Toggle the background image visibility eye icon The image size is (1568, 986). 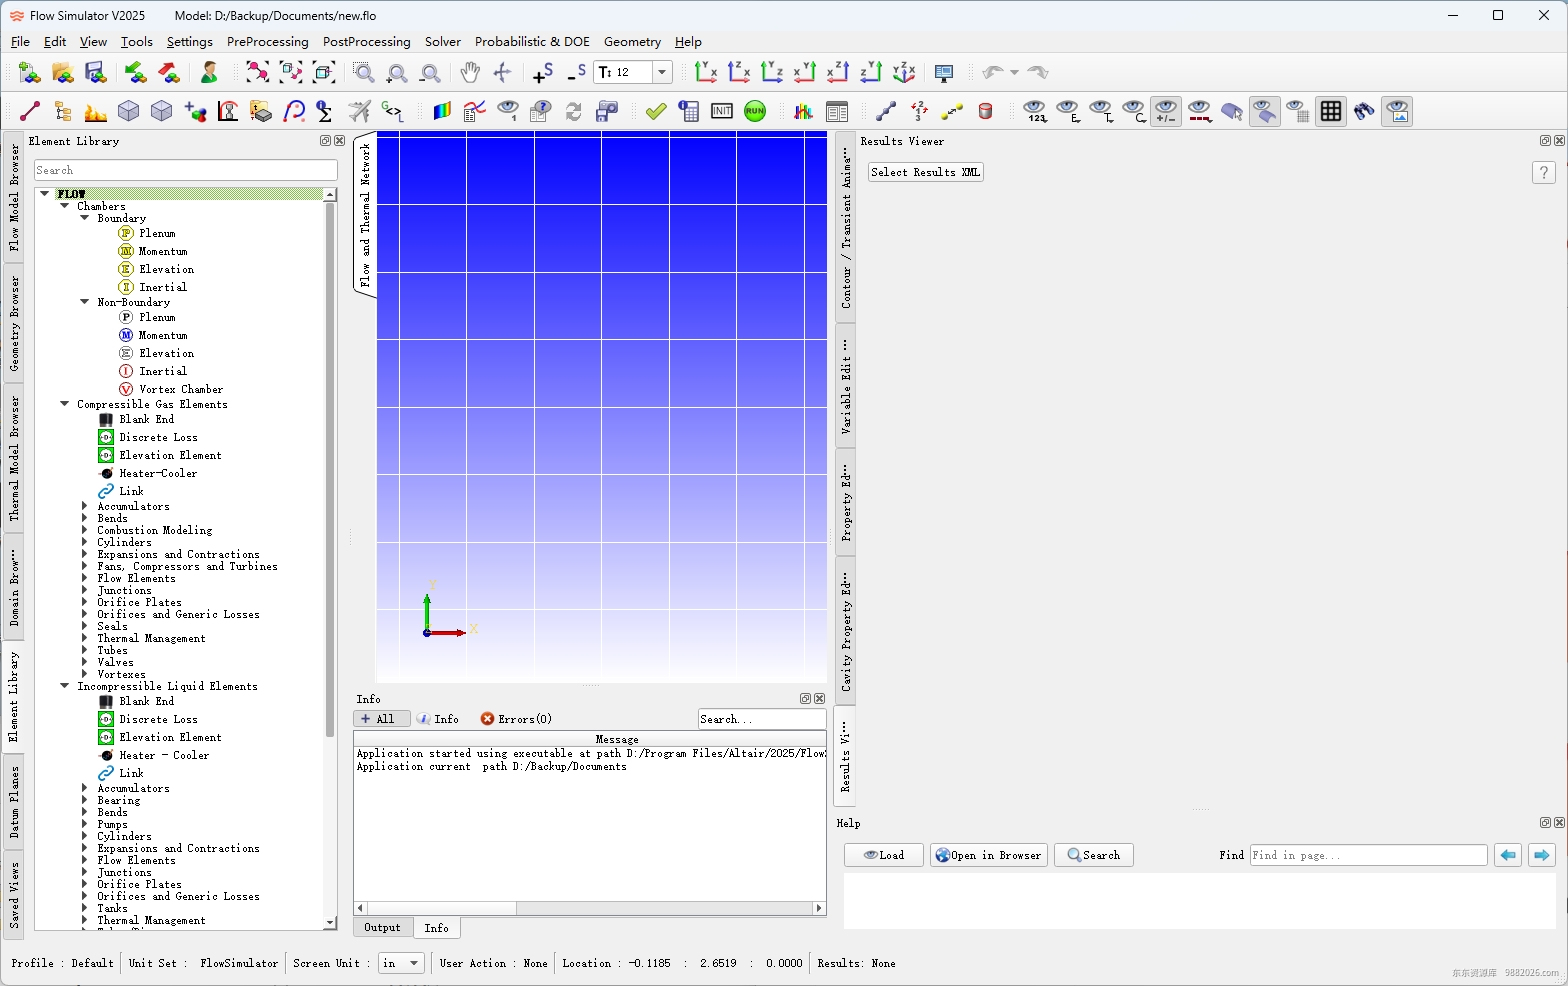tap(1397, 111)
